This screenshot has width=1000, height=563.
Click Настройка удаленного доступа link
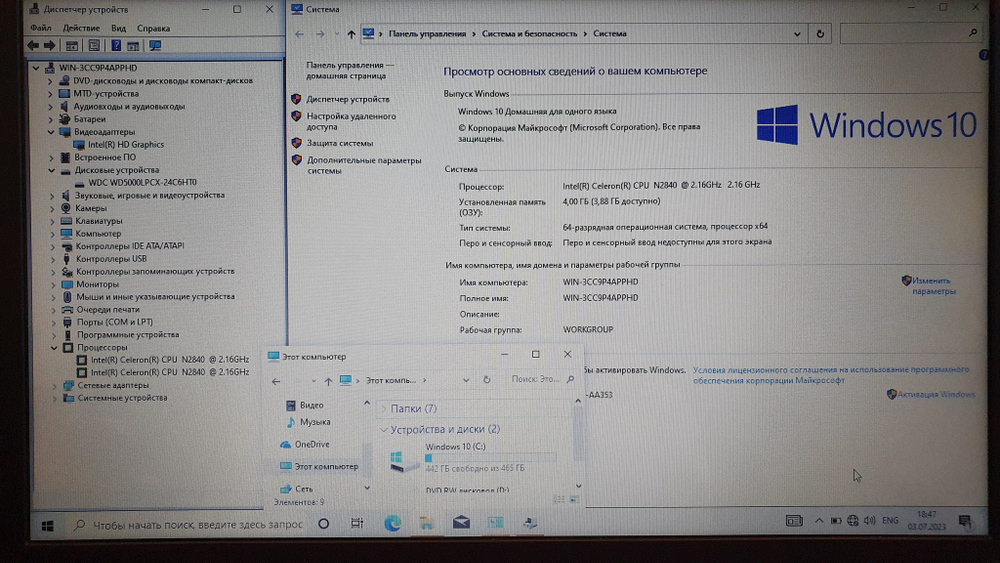(x=351, y=121)
